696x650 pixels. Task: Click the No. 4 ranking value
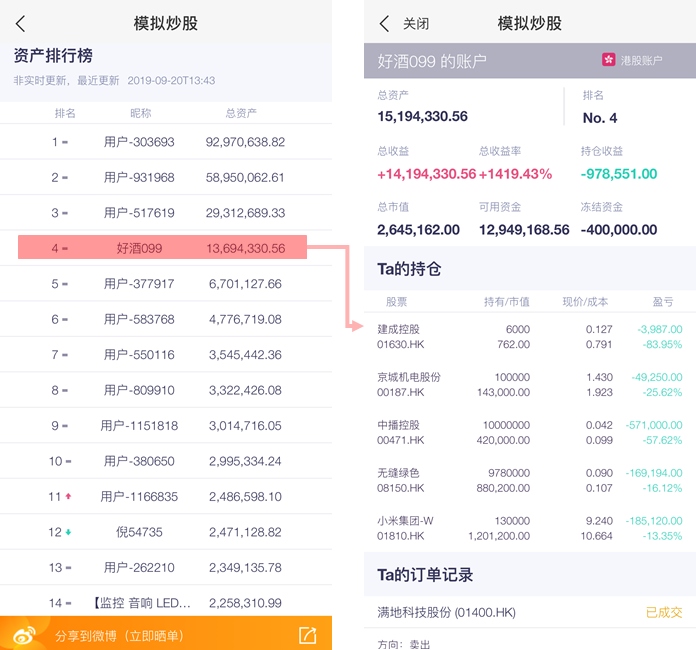point(600,118)
